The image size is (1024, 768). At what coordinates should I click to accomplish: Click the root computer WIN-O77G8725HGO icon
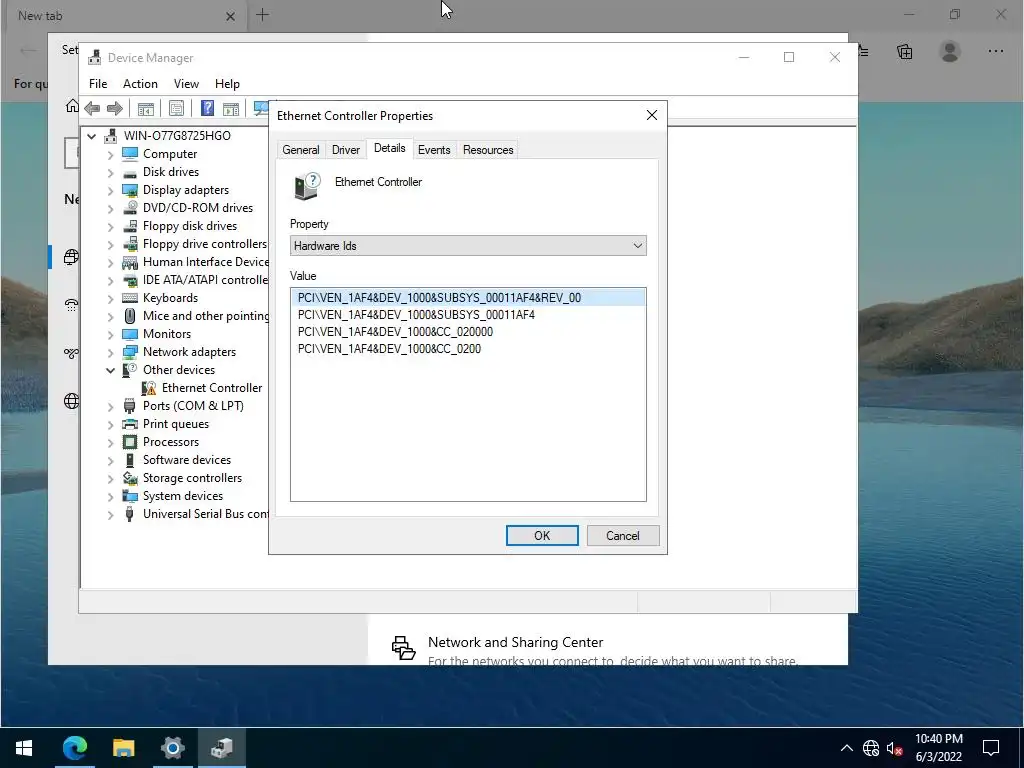(x=111, y=136)
